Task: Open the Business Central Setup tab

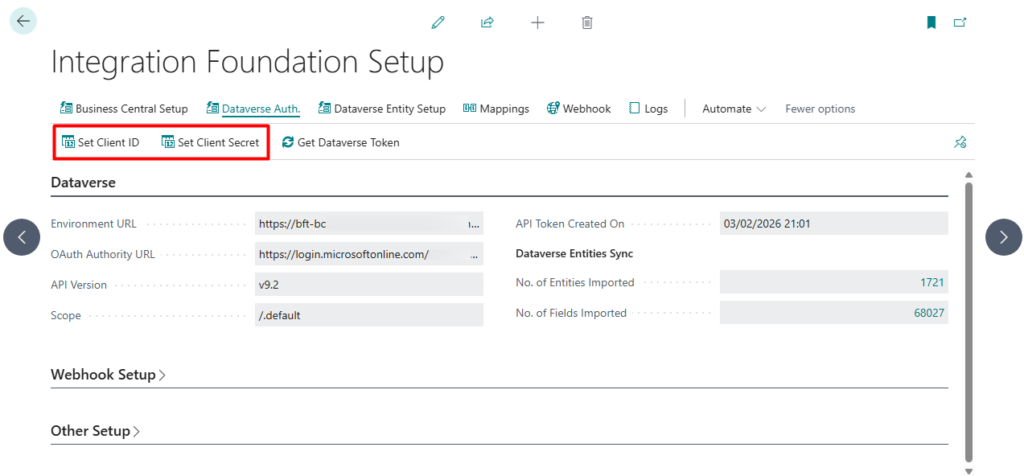Action: click(x=124, y=109)
